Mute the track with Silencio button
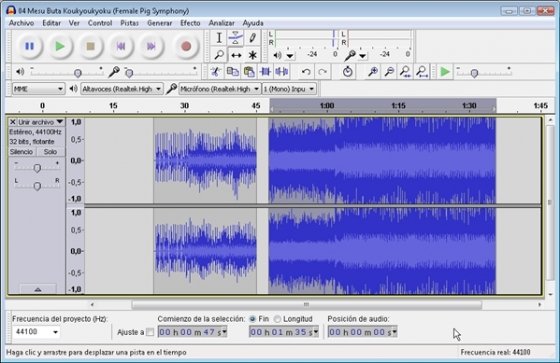 tap(21, 152)
